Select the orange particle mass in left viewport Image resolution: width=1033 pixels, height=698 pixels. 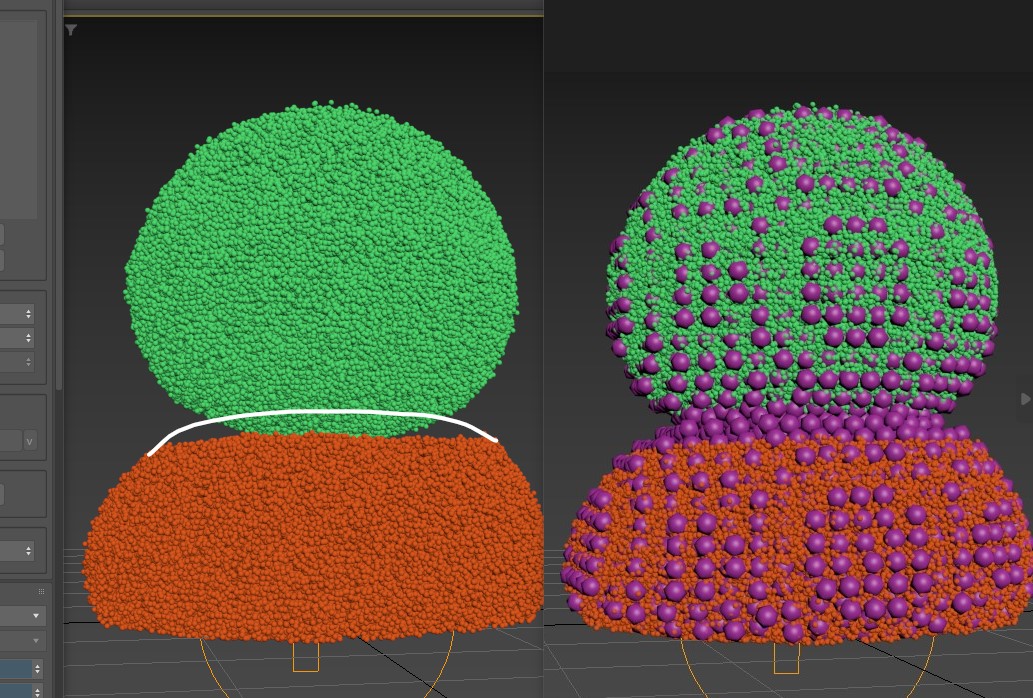point(310,540)
